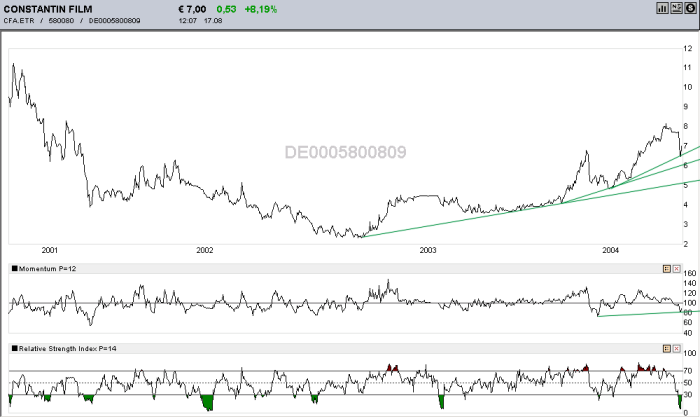
Task: Click the 12:07 timestamp
Action: click(188, 21)
